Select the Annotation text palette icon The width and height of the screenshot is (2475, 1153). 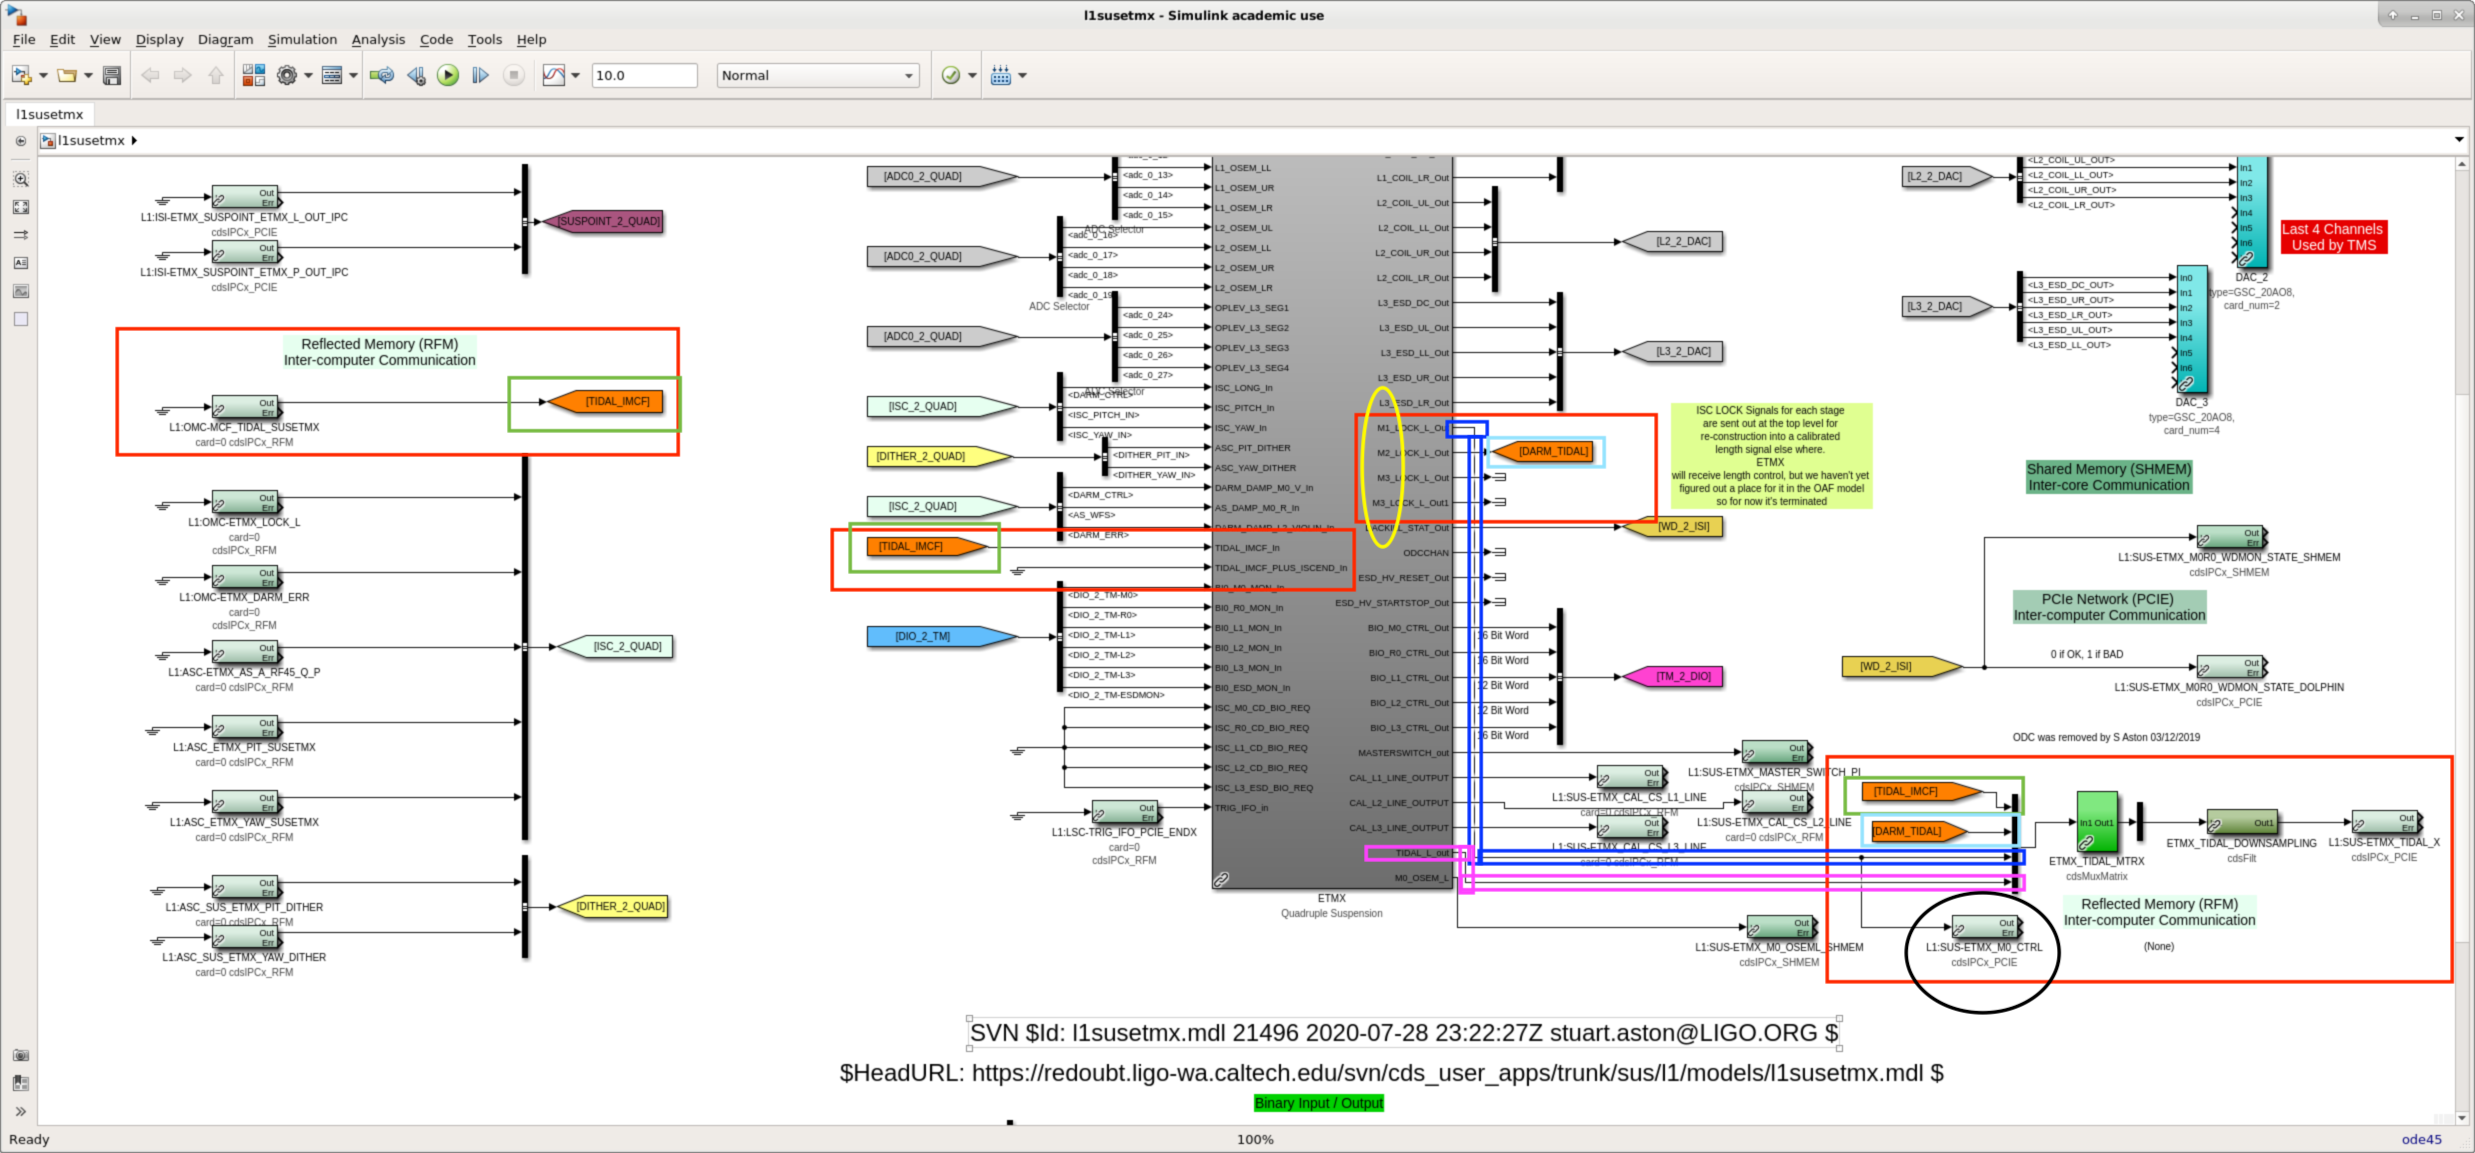[x=21, y=263]
